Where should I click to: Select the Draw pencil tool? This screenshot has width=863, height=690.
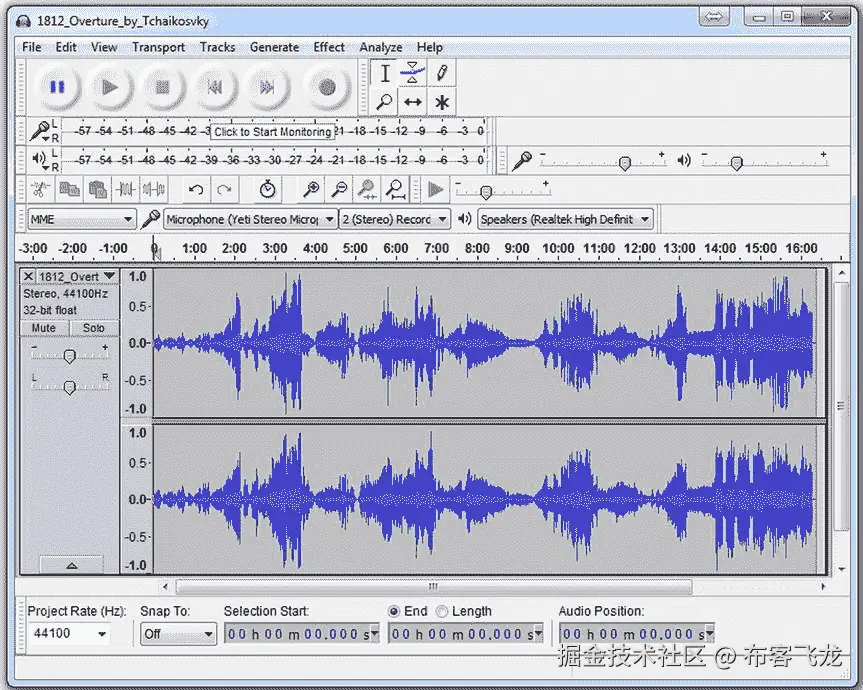441,73
